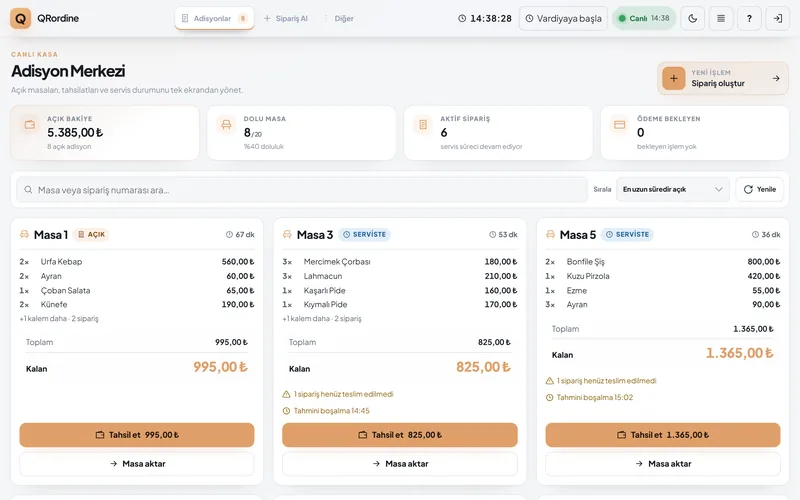Click the Çoban Salata item row
Image resolution: width=800 pixels, height=500 pixels.
137,290
